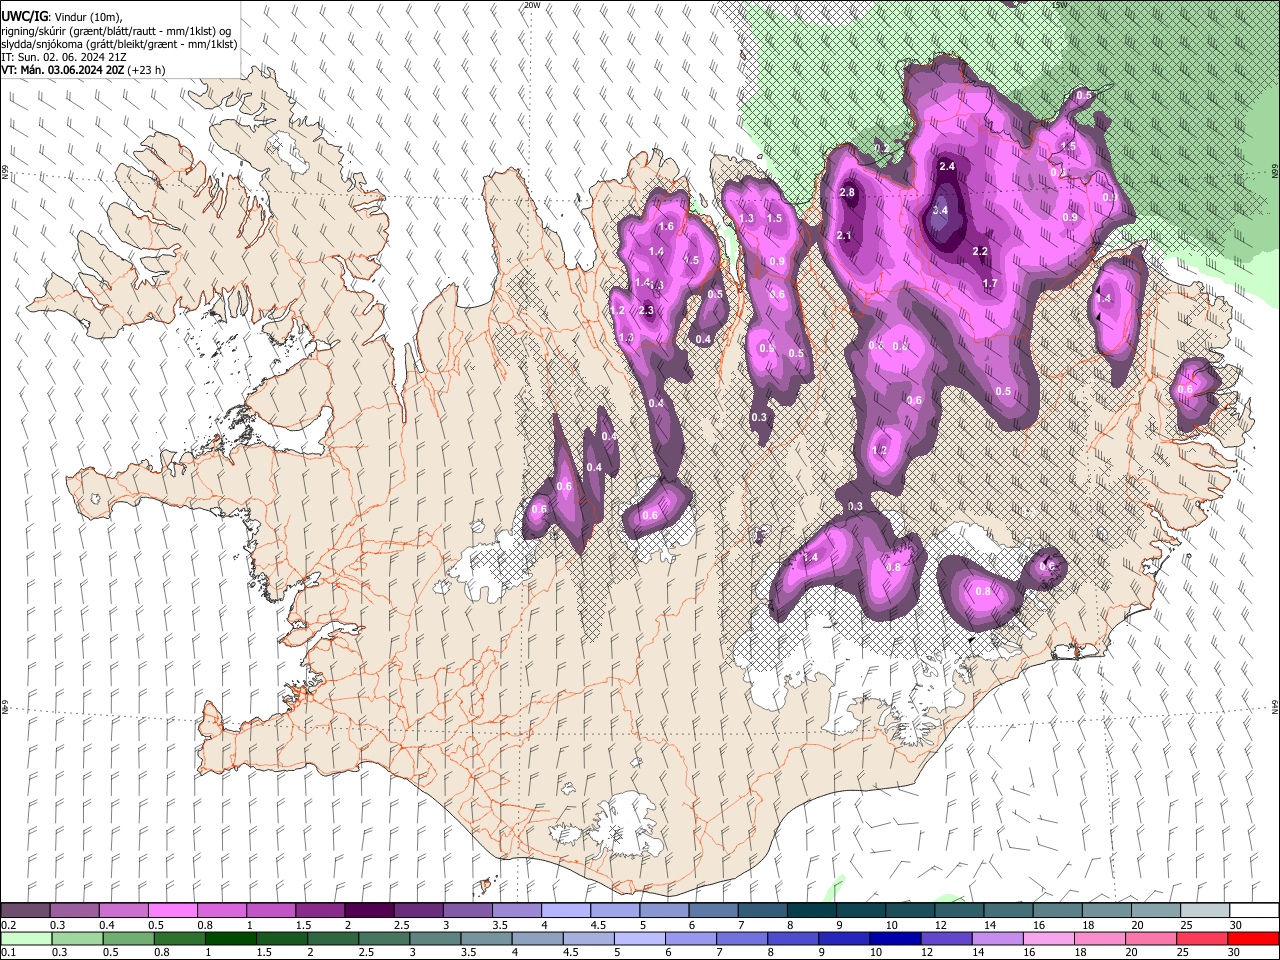
Task: Click the '0.2' label under the purple scale
Action: 8,925
